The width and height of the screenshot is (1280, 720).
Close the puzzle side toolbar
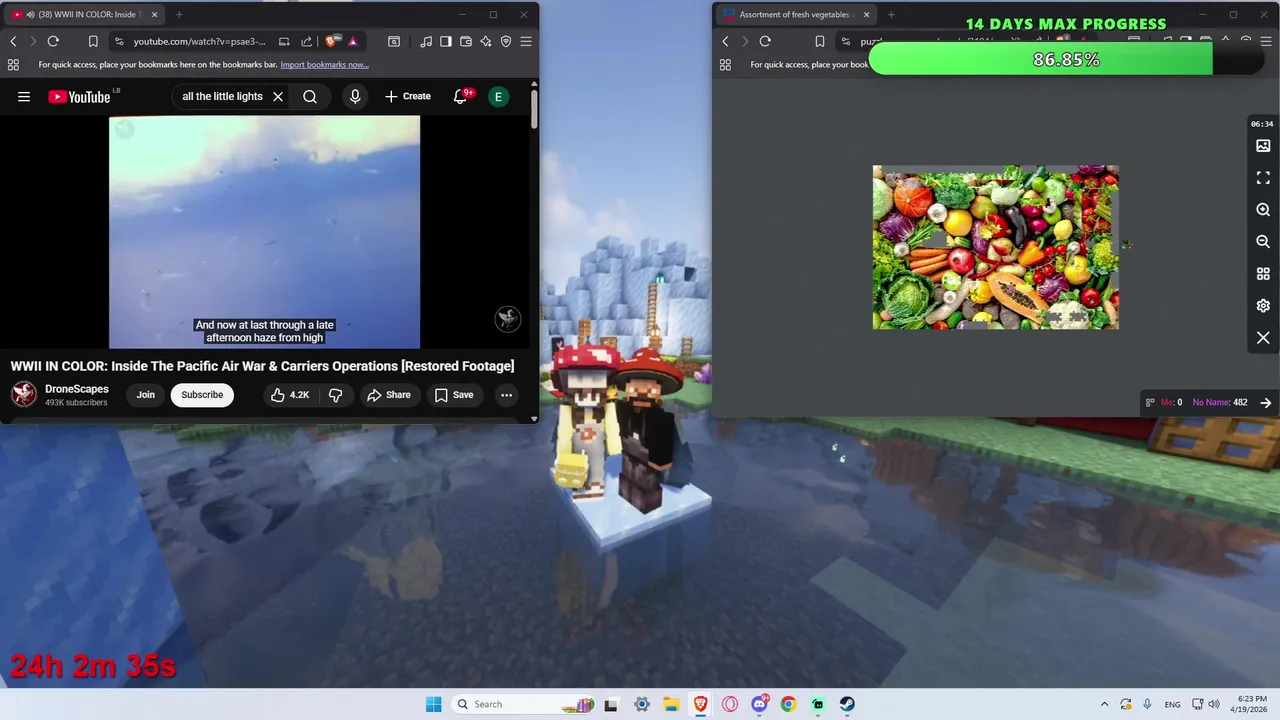click(1263, 338)
